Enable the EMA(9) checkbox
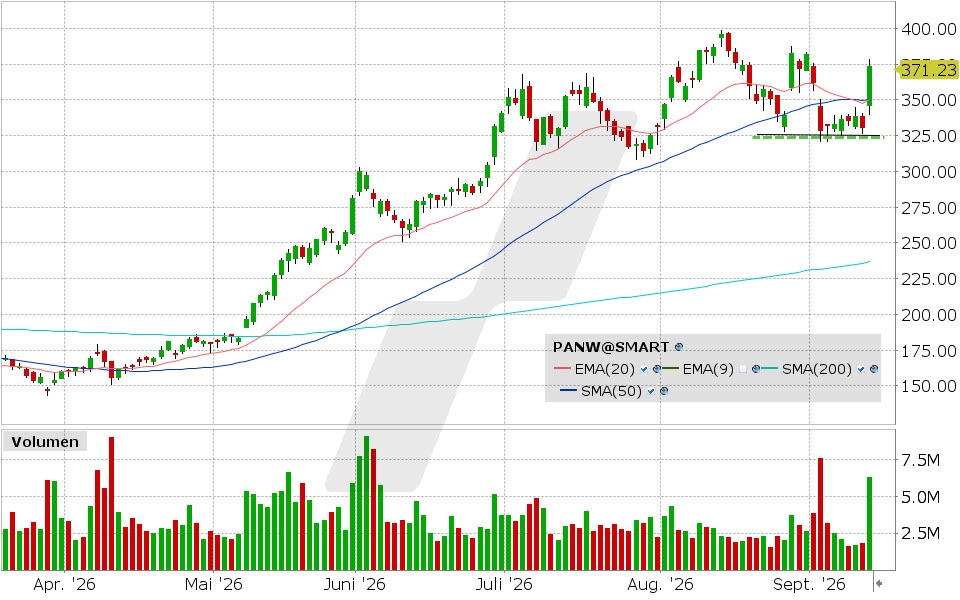Screen dimensions: 960x600 coord(743,369)
